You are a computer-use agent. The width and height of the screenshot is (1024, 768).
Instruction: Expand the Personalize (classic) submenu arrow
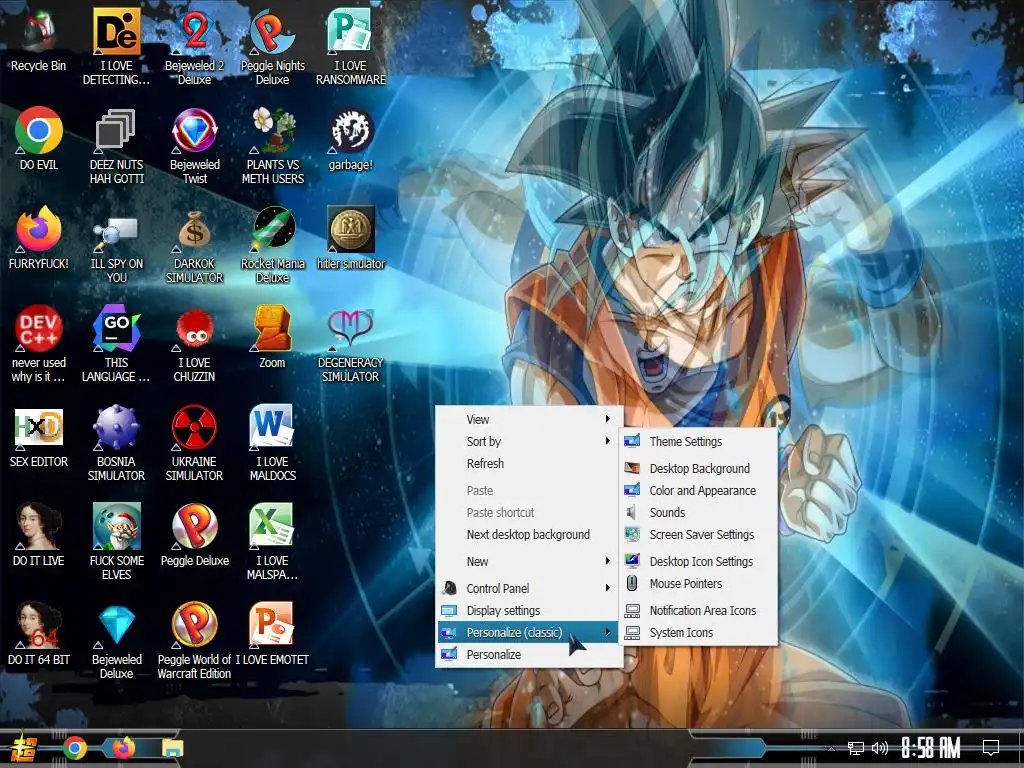608,632
